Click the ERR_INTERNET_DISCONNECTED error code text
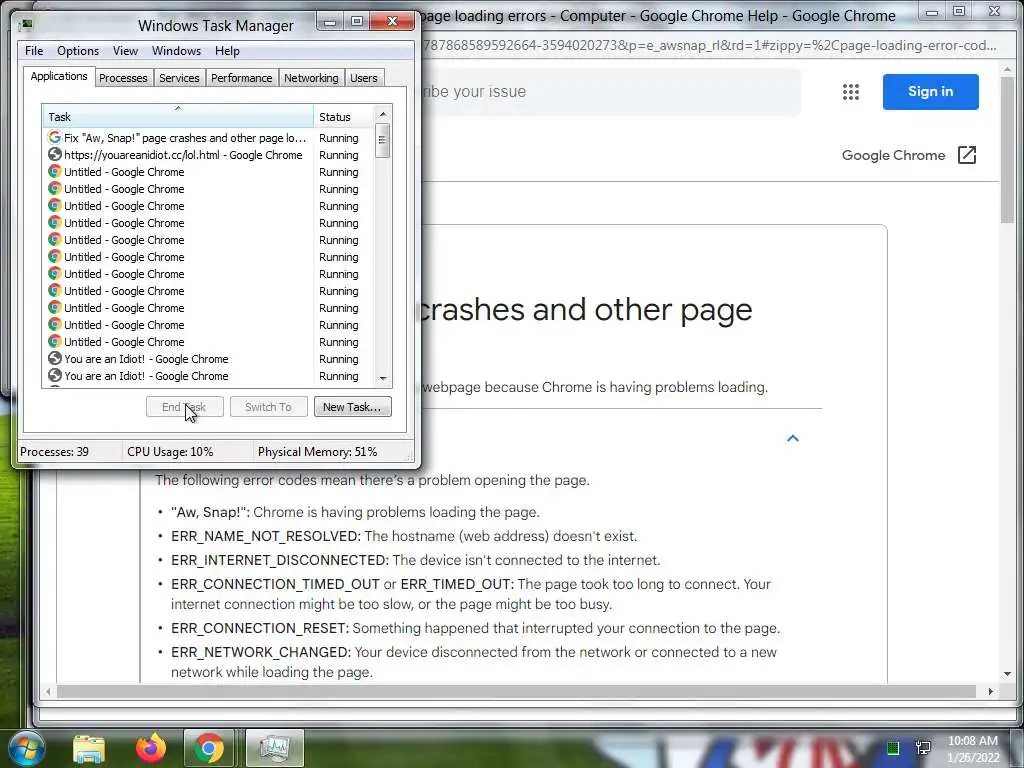This screenshot has width=1024, height=768. (x=280, y=560)
